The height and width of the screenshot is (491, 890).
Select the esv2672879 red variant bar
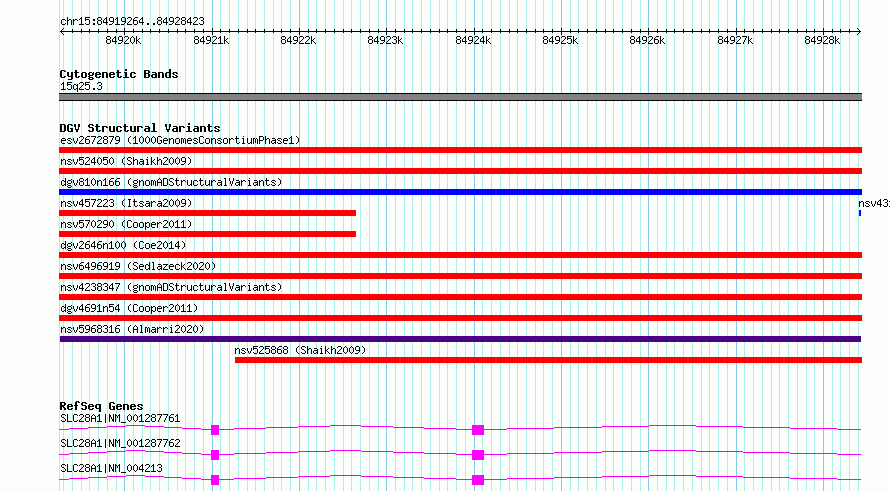(460, 150)
